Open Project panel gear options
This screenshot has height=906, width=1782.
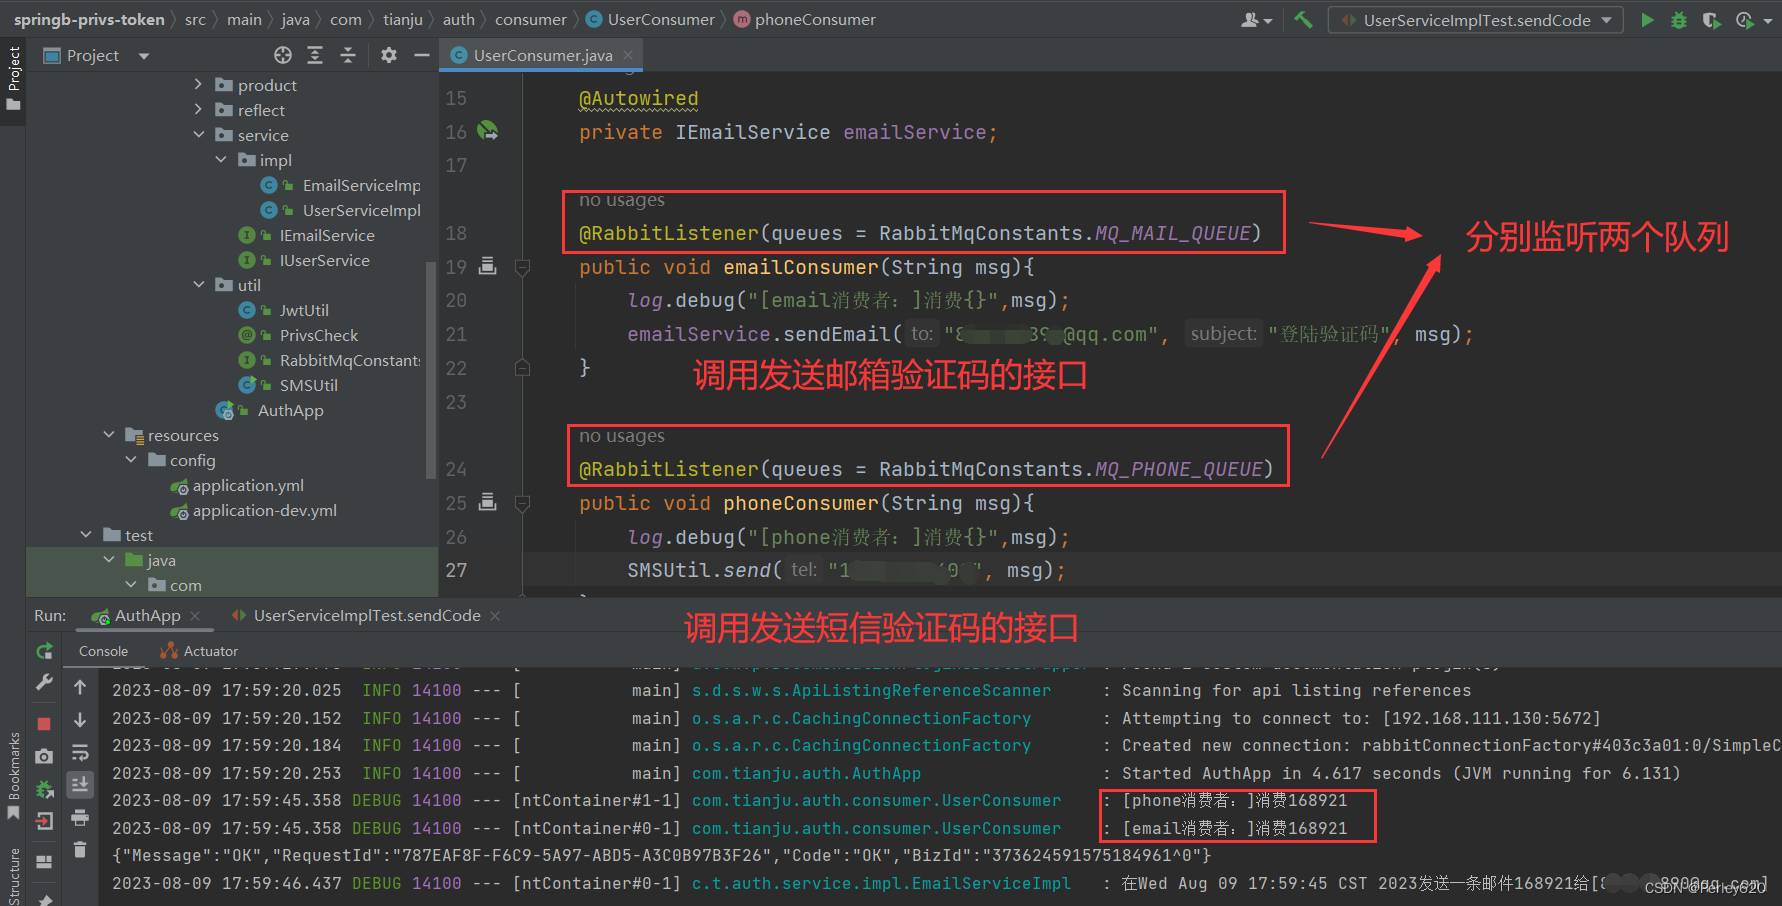(x=389, y=55)
